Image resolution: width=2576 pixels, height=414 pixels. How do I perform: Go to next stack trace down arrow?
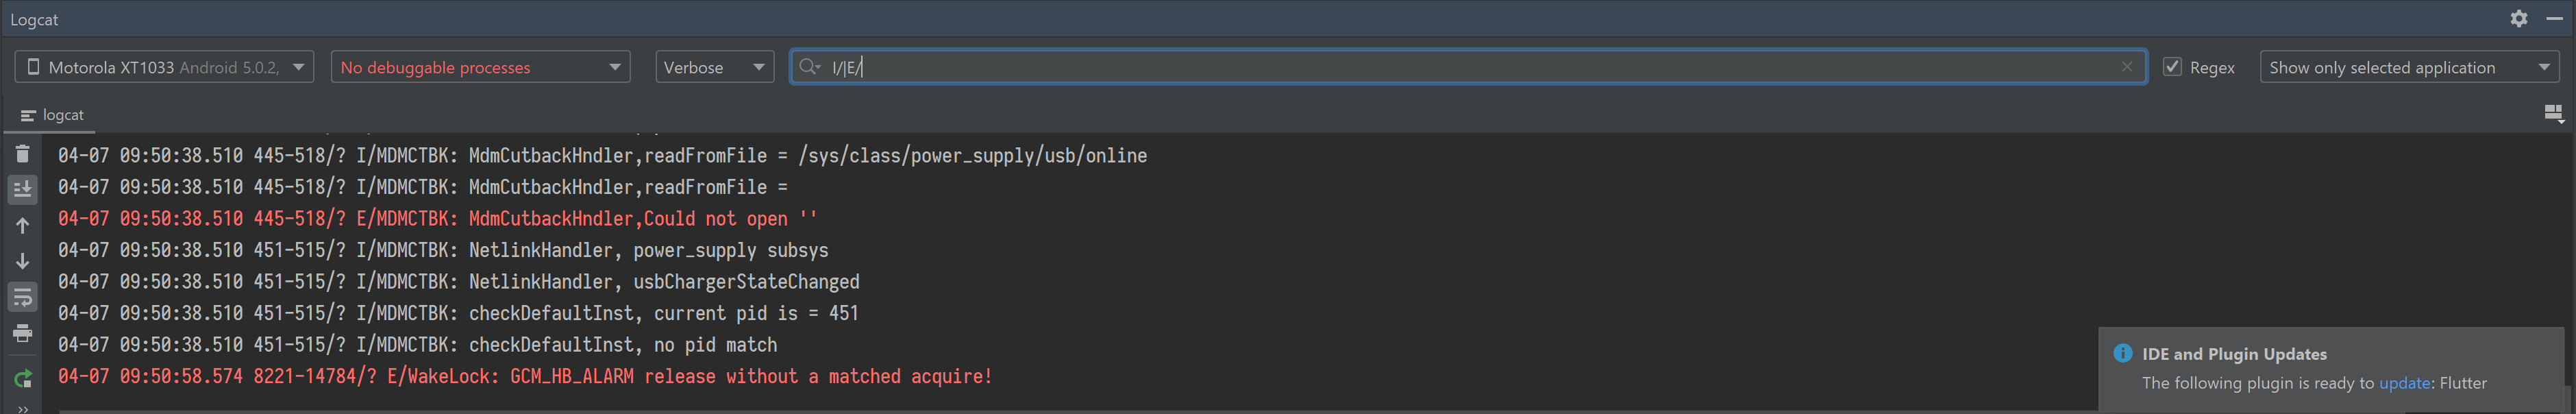pyautogui.click(x=22, y=261)
